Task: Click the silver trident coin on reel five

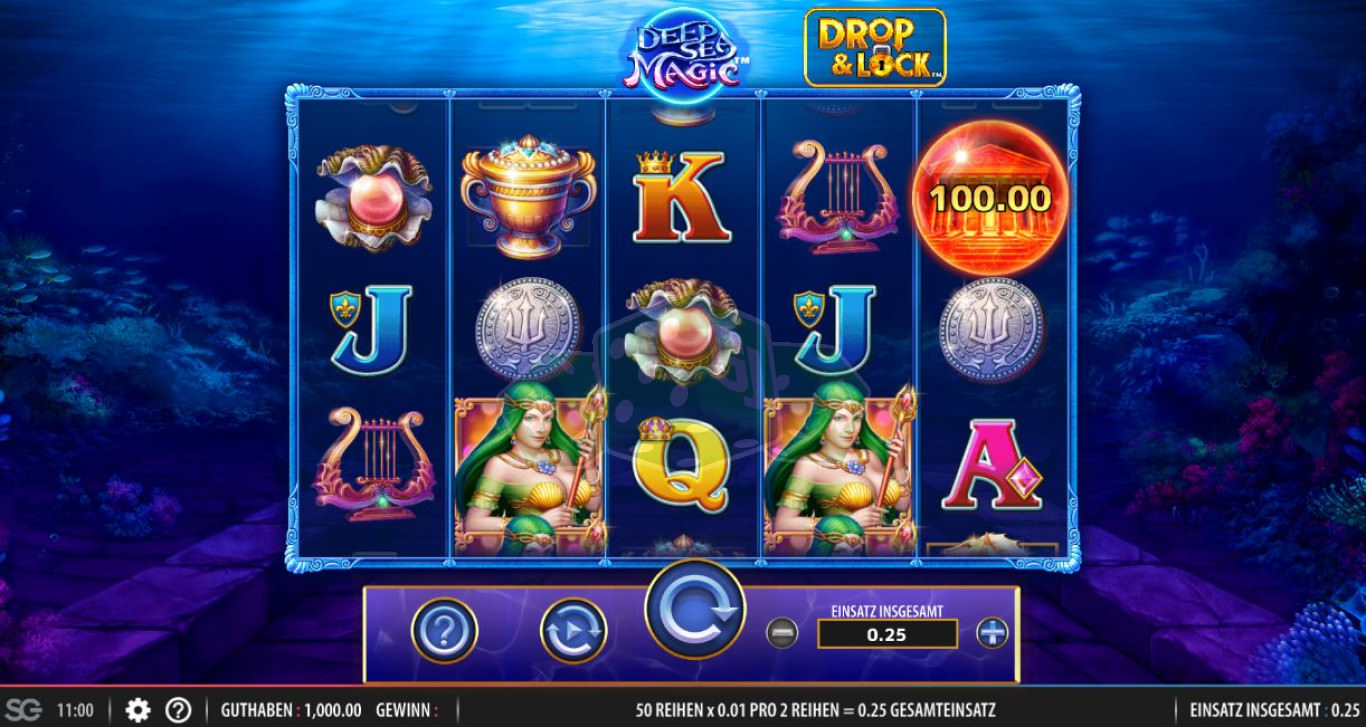Action: click(991, 330)
